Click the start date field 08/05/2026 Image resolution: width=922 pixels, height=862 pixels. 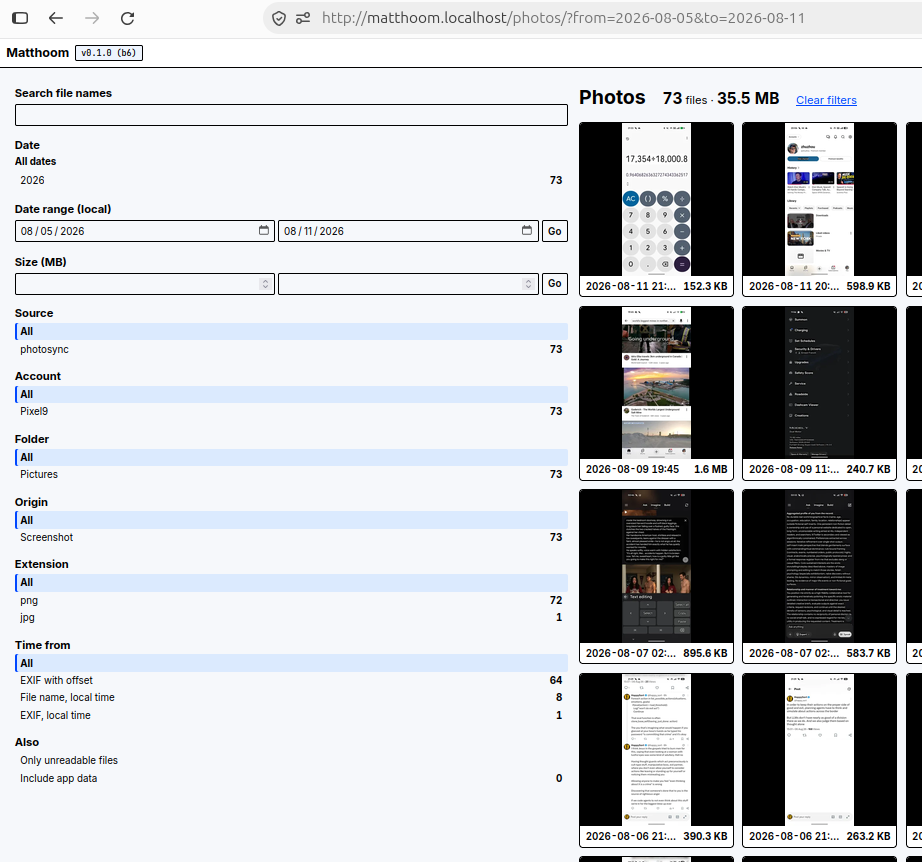click(x=145, y=231)
